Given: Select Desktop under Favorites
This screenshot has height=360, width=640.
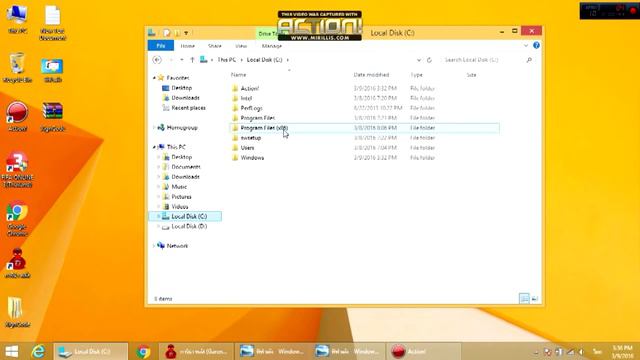Looking at the screenshot, I should (181, 88).
